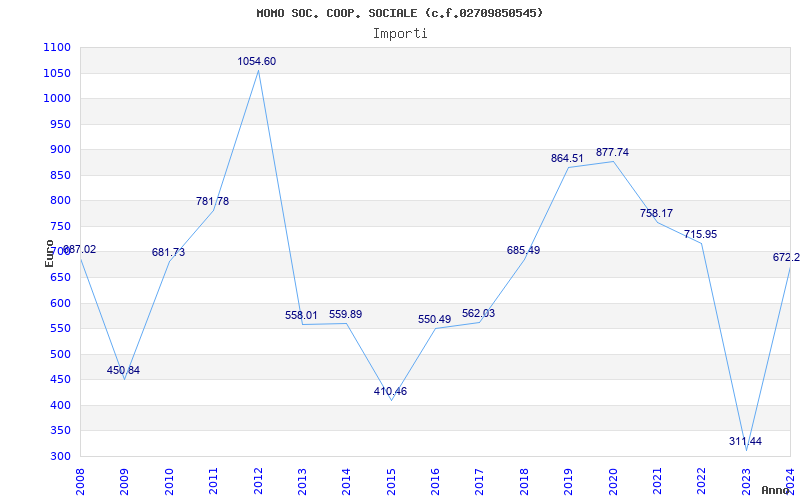Click the 550.49 value label

coord(435,319)
